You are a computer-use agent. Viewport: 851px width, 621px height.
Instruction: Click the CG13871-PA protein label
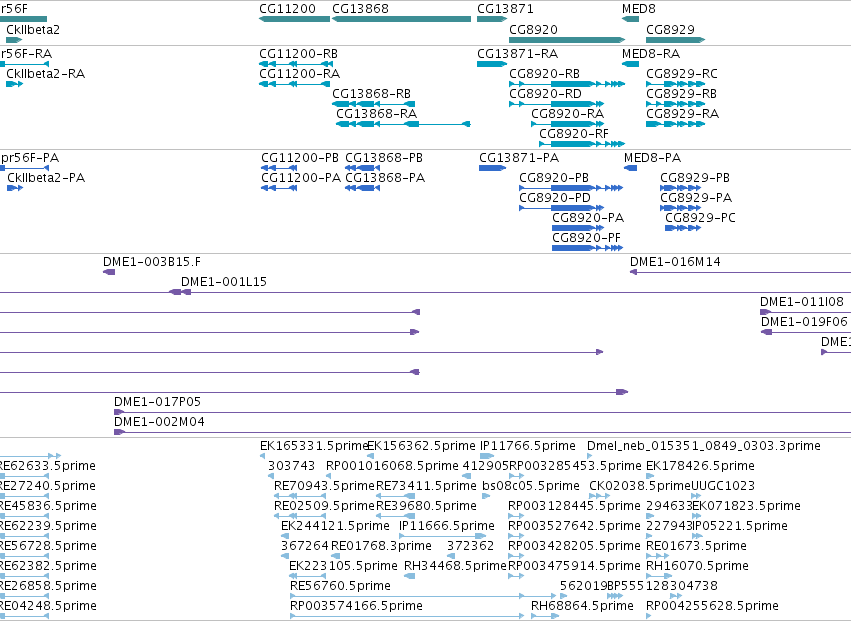click(x=519, y=158)
